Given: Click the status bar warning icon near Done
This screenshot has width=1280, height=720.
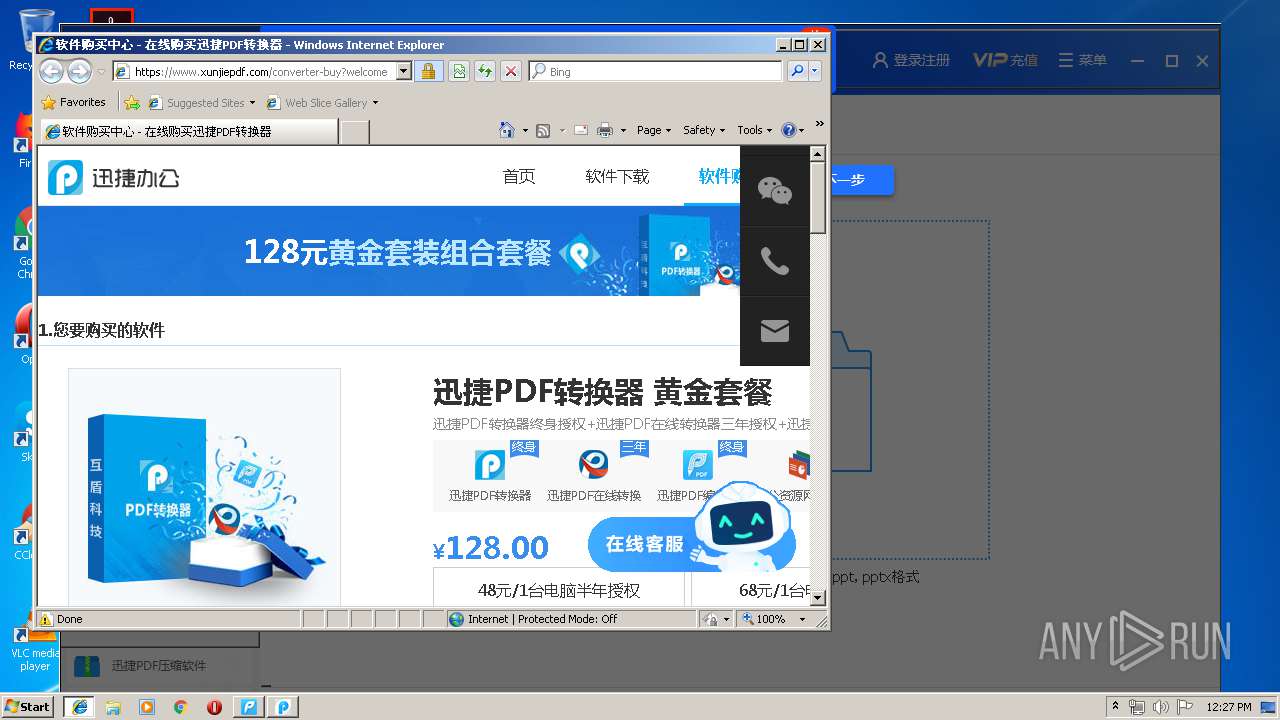Looking at the screenshot, I should [x=46, y=618].
